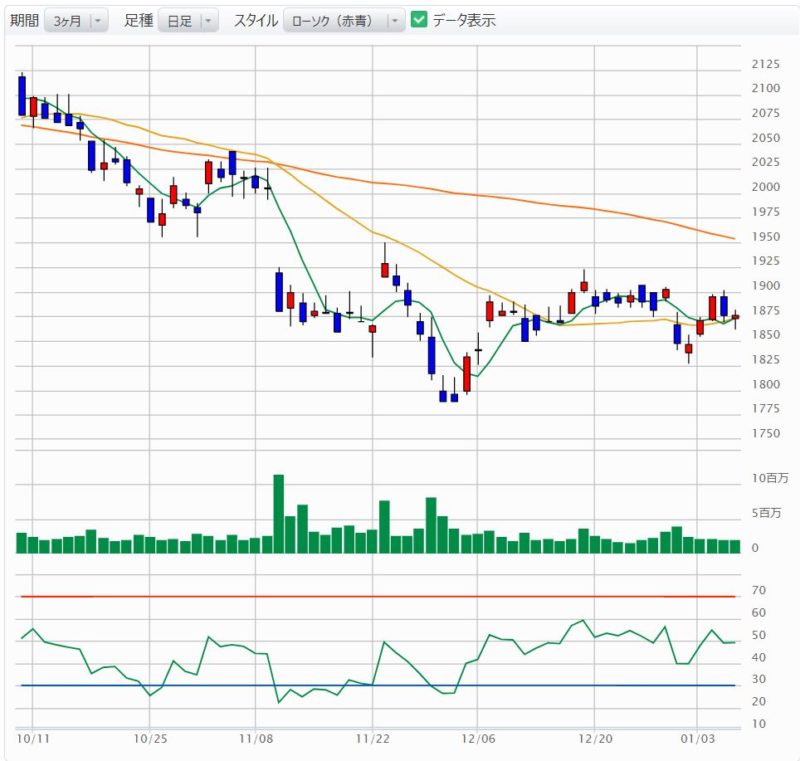Click the 1950 price axis label
The width and height of the screenshot is (800, 761).
(x=766, y=237)
